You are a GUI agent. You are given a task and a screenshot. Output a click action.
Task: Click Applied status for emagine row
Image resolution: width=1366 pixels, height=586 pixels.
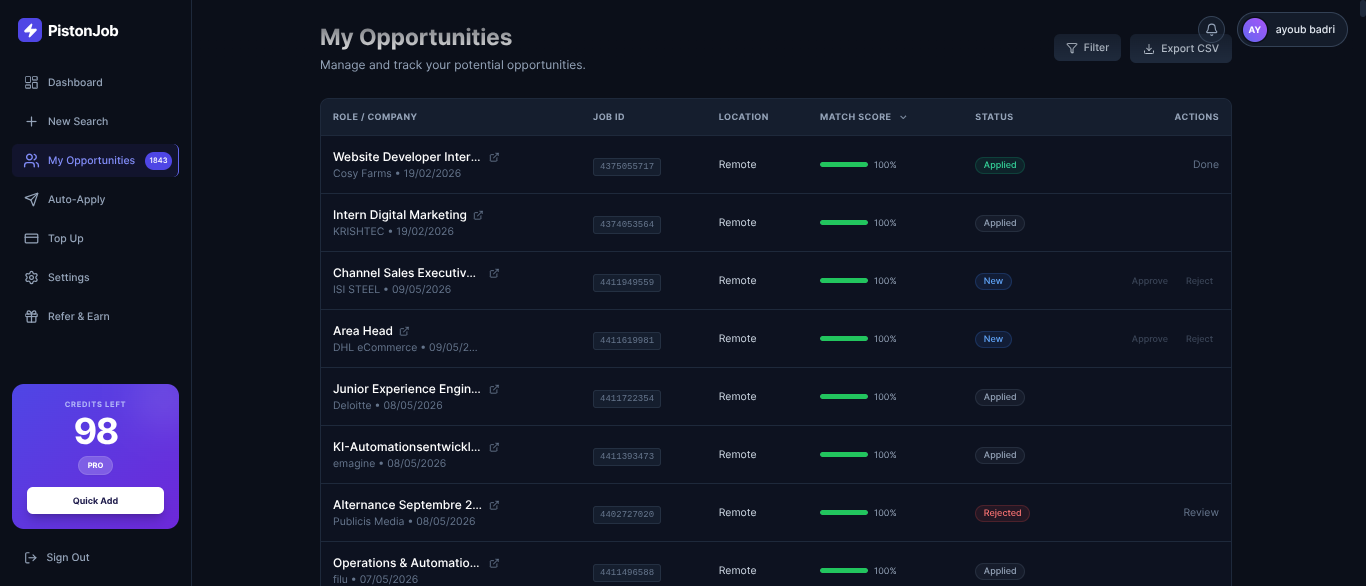click(x=1000, y=455)
